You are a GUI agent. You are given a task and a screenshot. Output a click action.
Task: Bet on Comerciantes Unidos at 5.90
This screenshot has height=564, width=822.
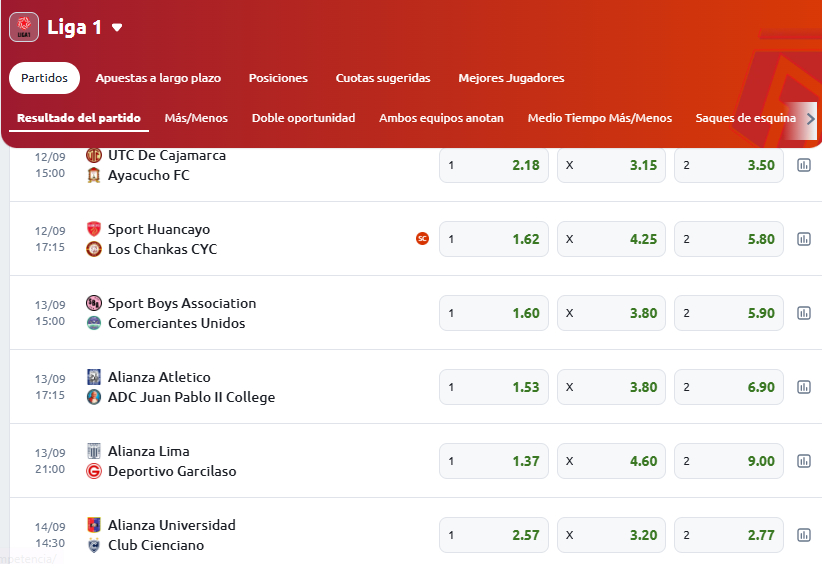click(729, 313)
